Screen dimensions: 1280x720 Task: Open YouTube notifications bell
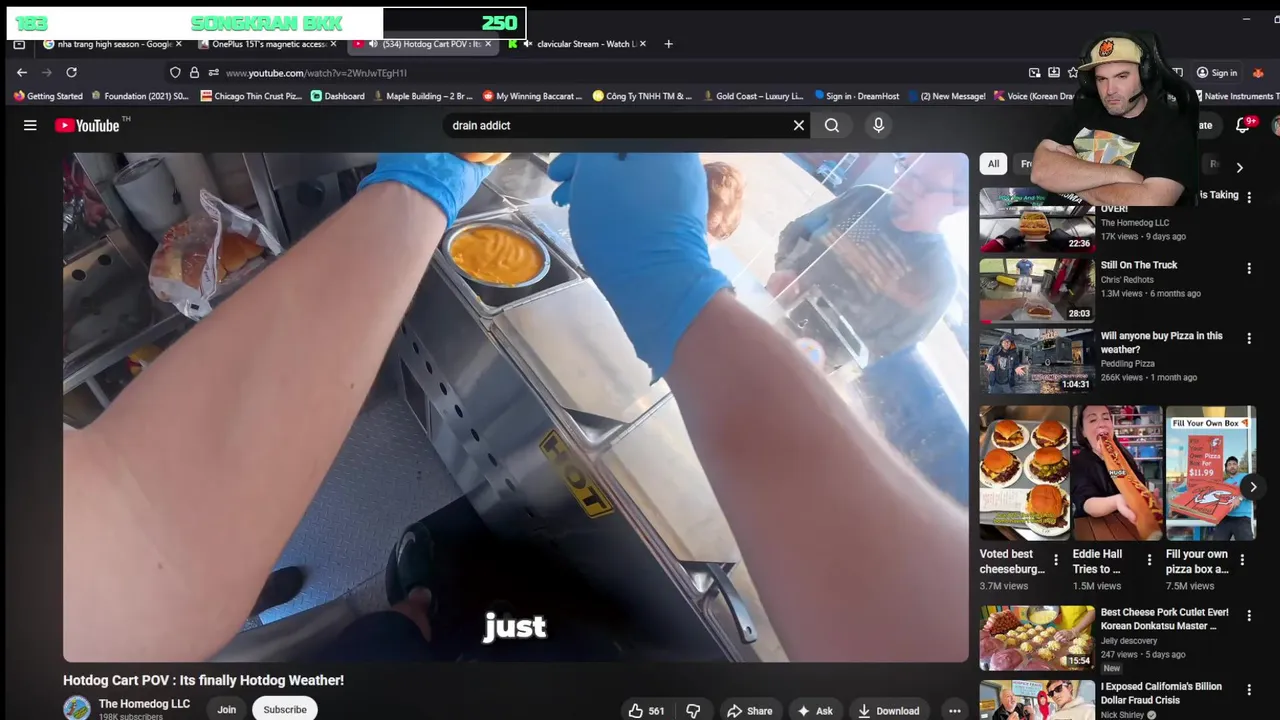coord(1243,125)
